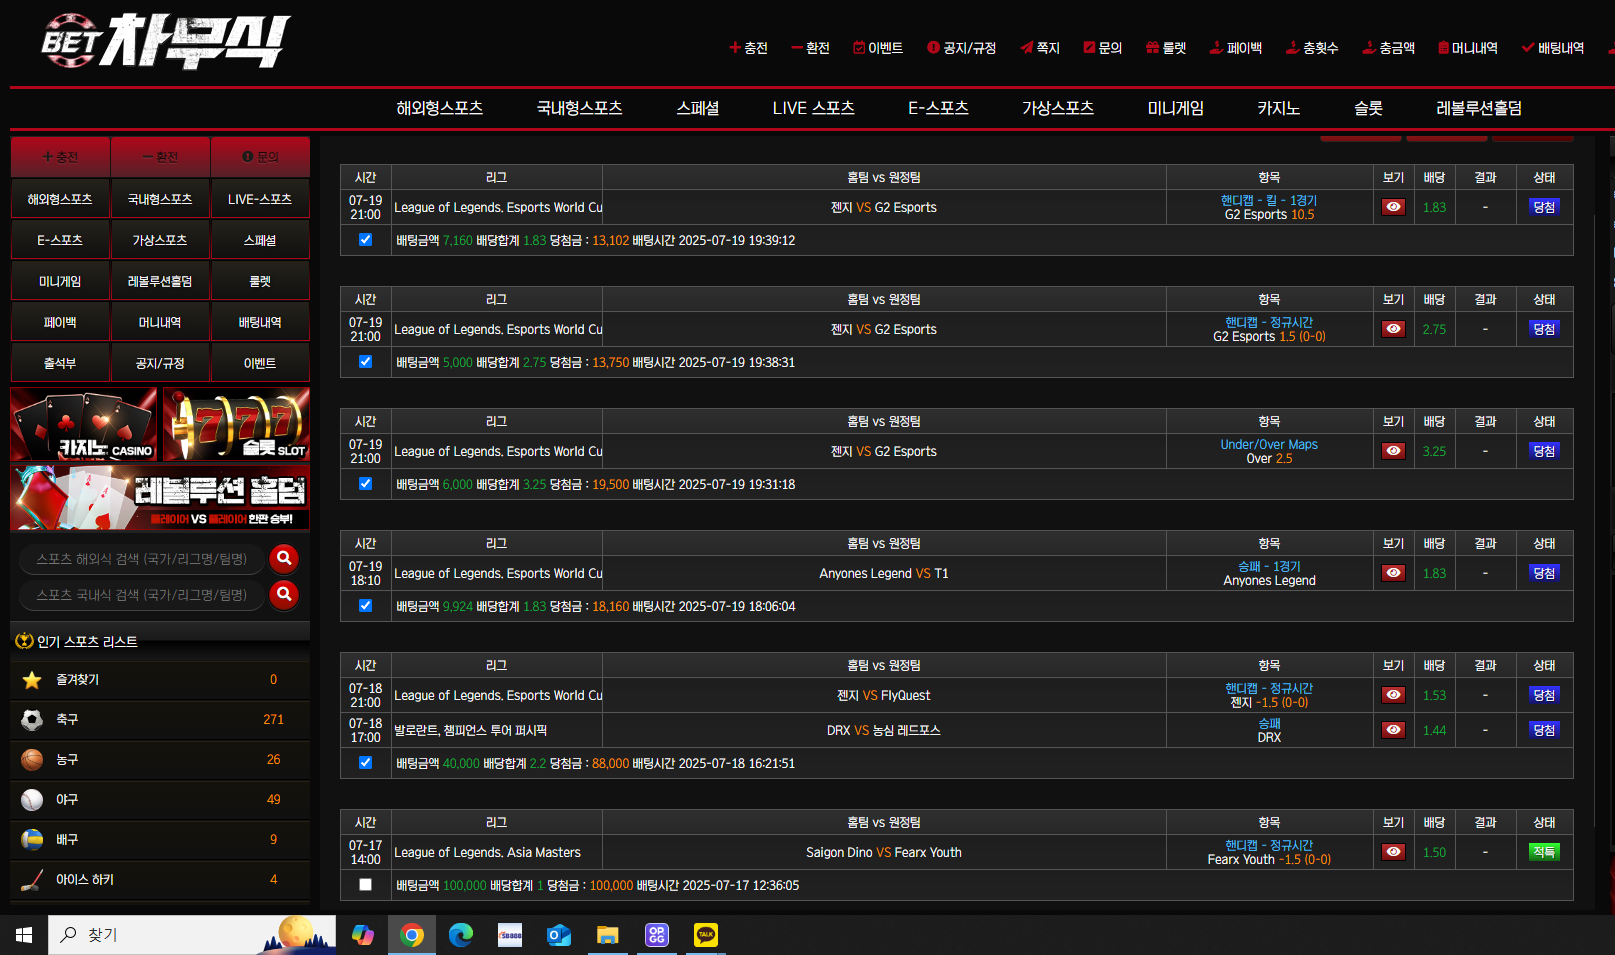The image size is (1615, 955).
Task: Toggle checkbox for bet placed 18:06:04
Action: coord(365,606)
